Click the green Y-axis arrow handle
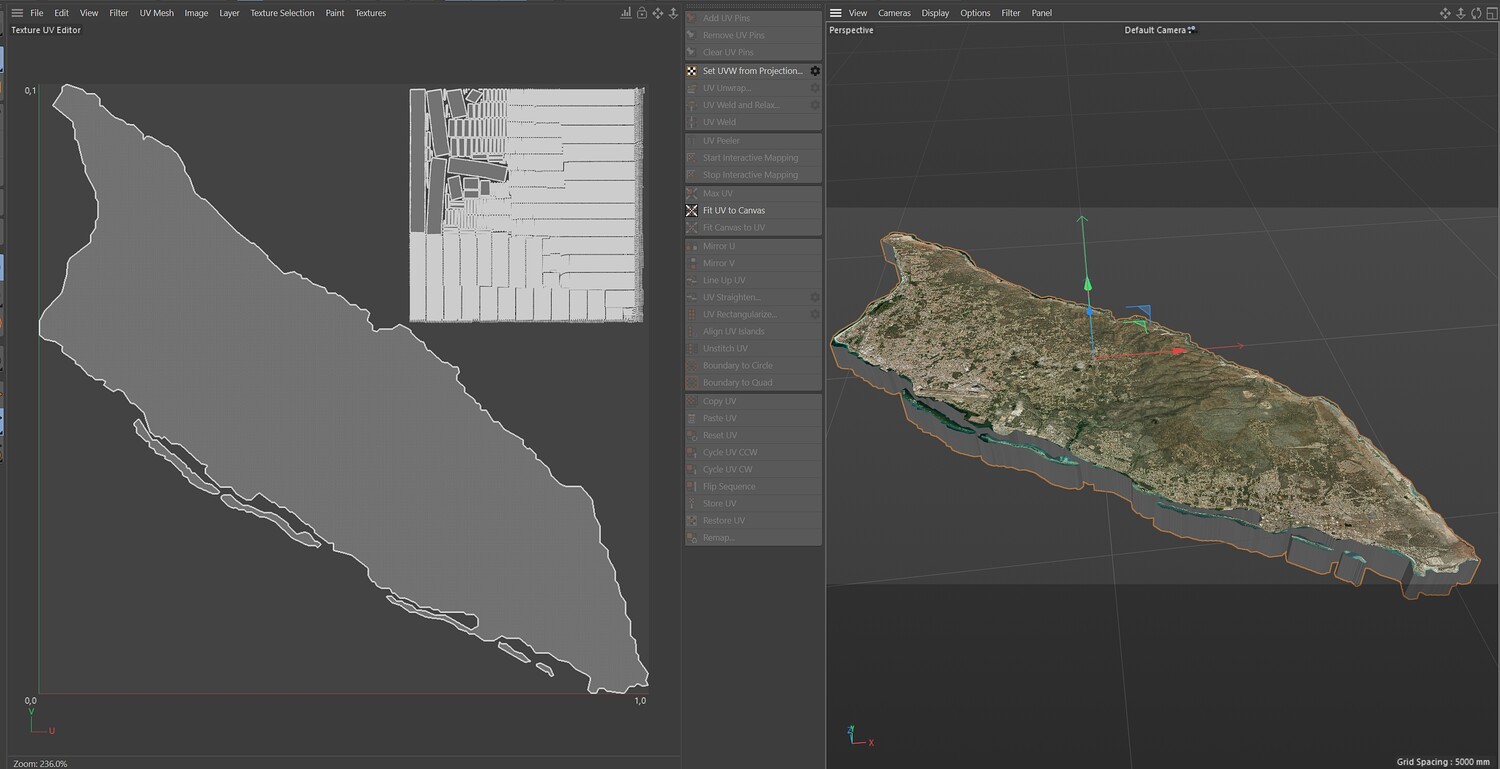This screenshot has width=1500, height=769. (1087, 284)
